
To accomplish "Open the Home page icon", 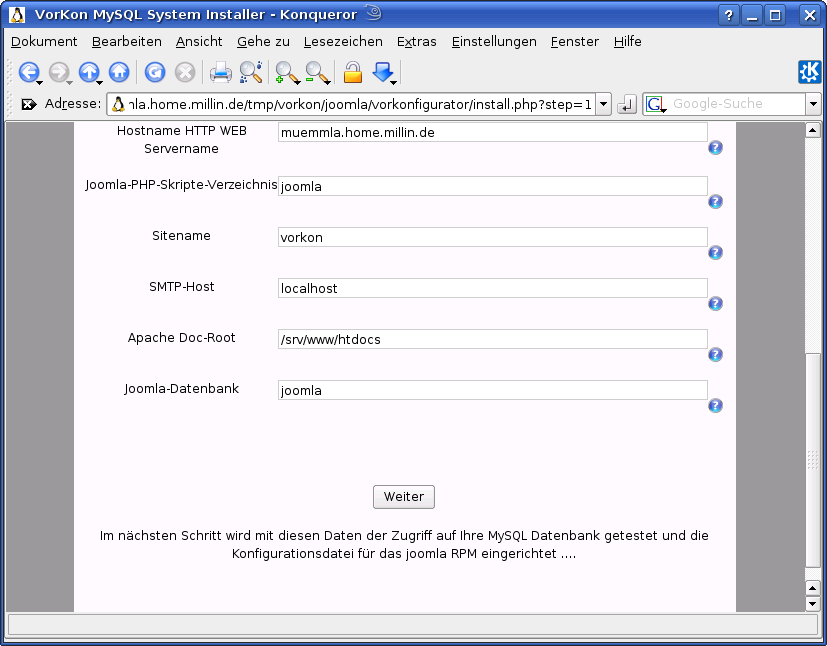I will [119, 72].
